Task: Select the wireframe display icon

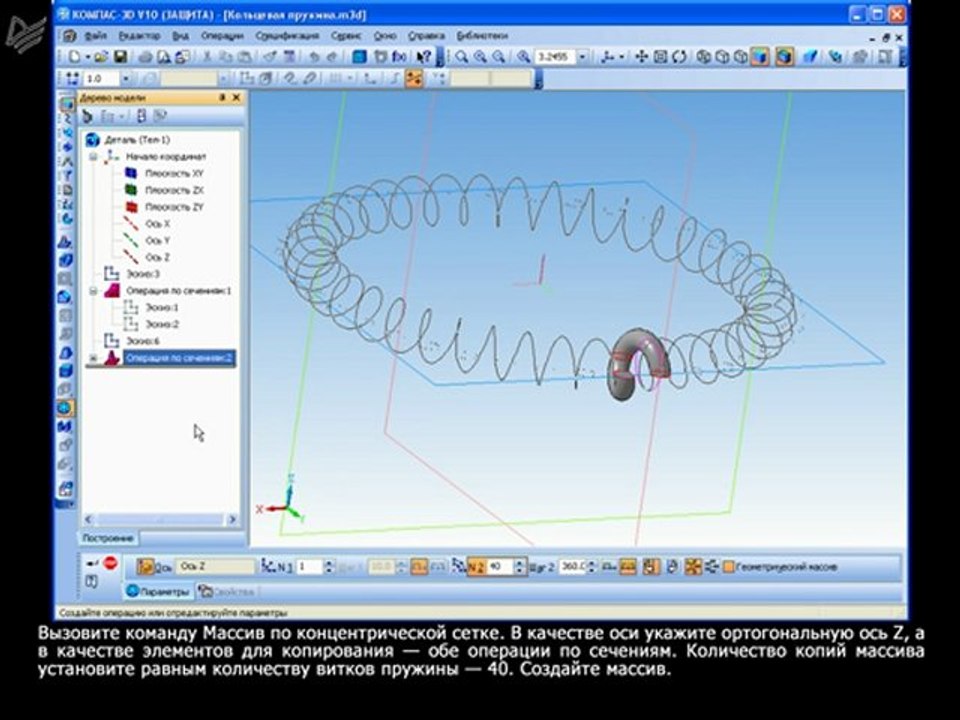Action: (x=703, y=57)
